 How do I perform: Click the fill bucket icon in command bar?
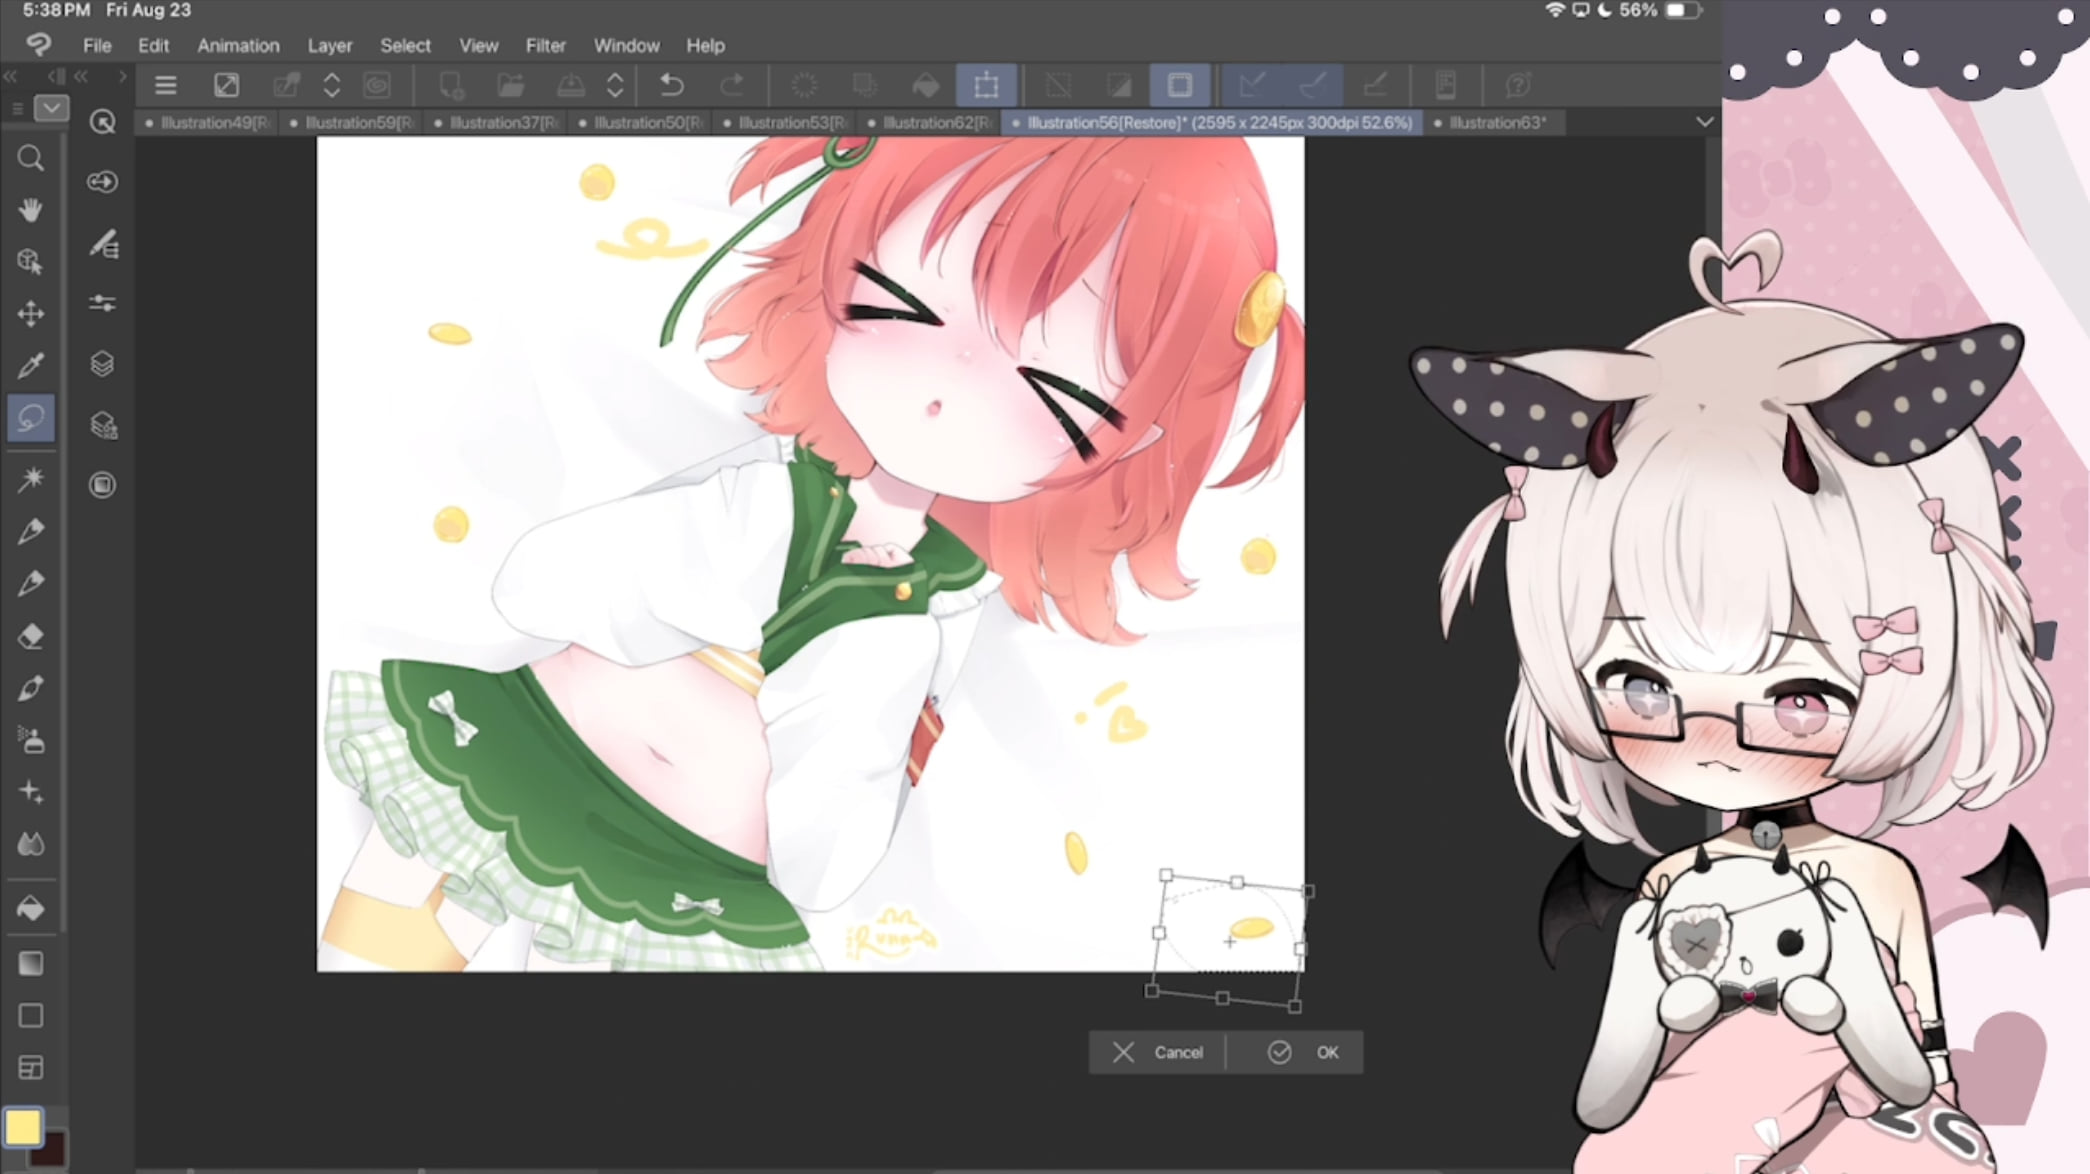[x=926, y=85]
